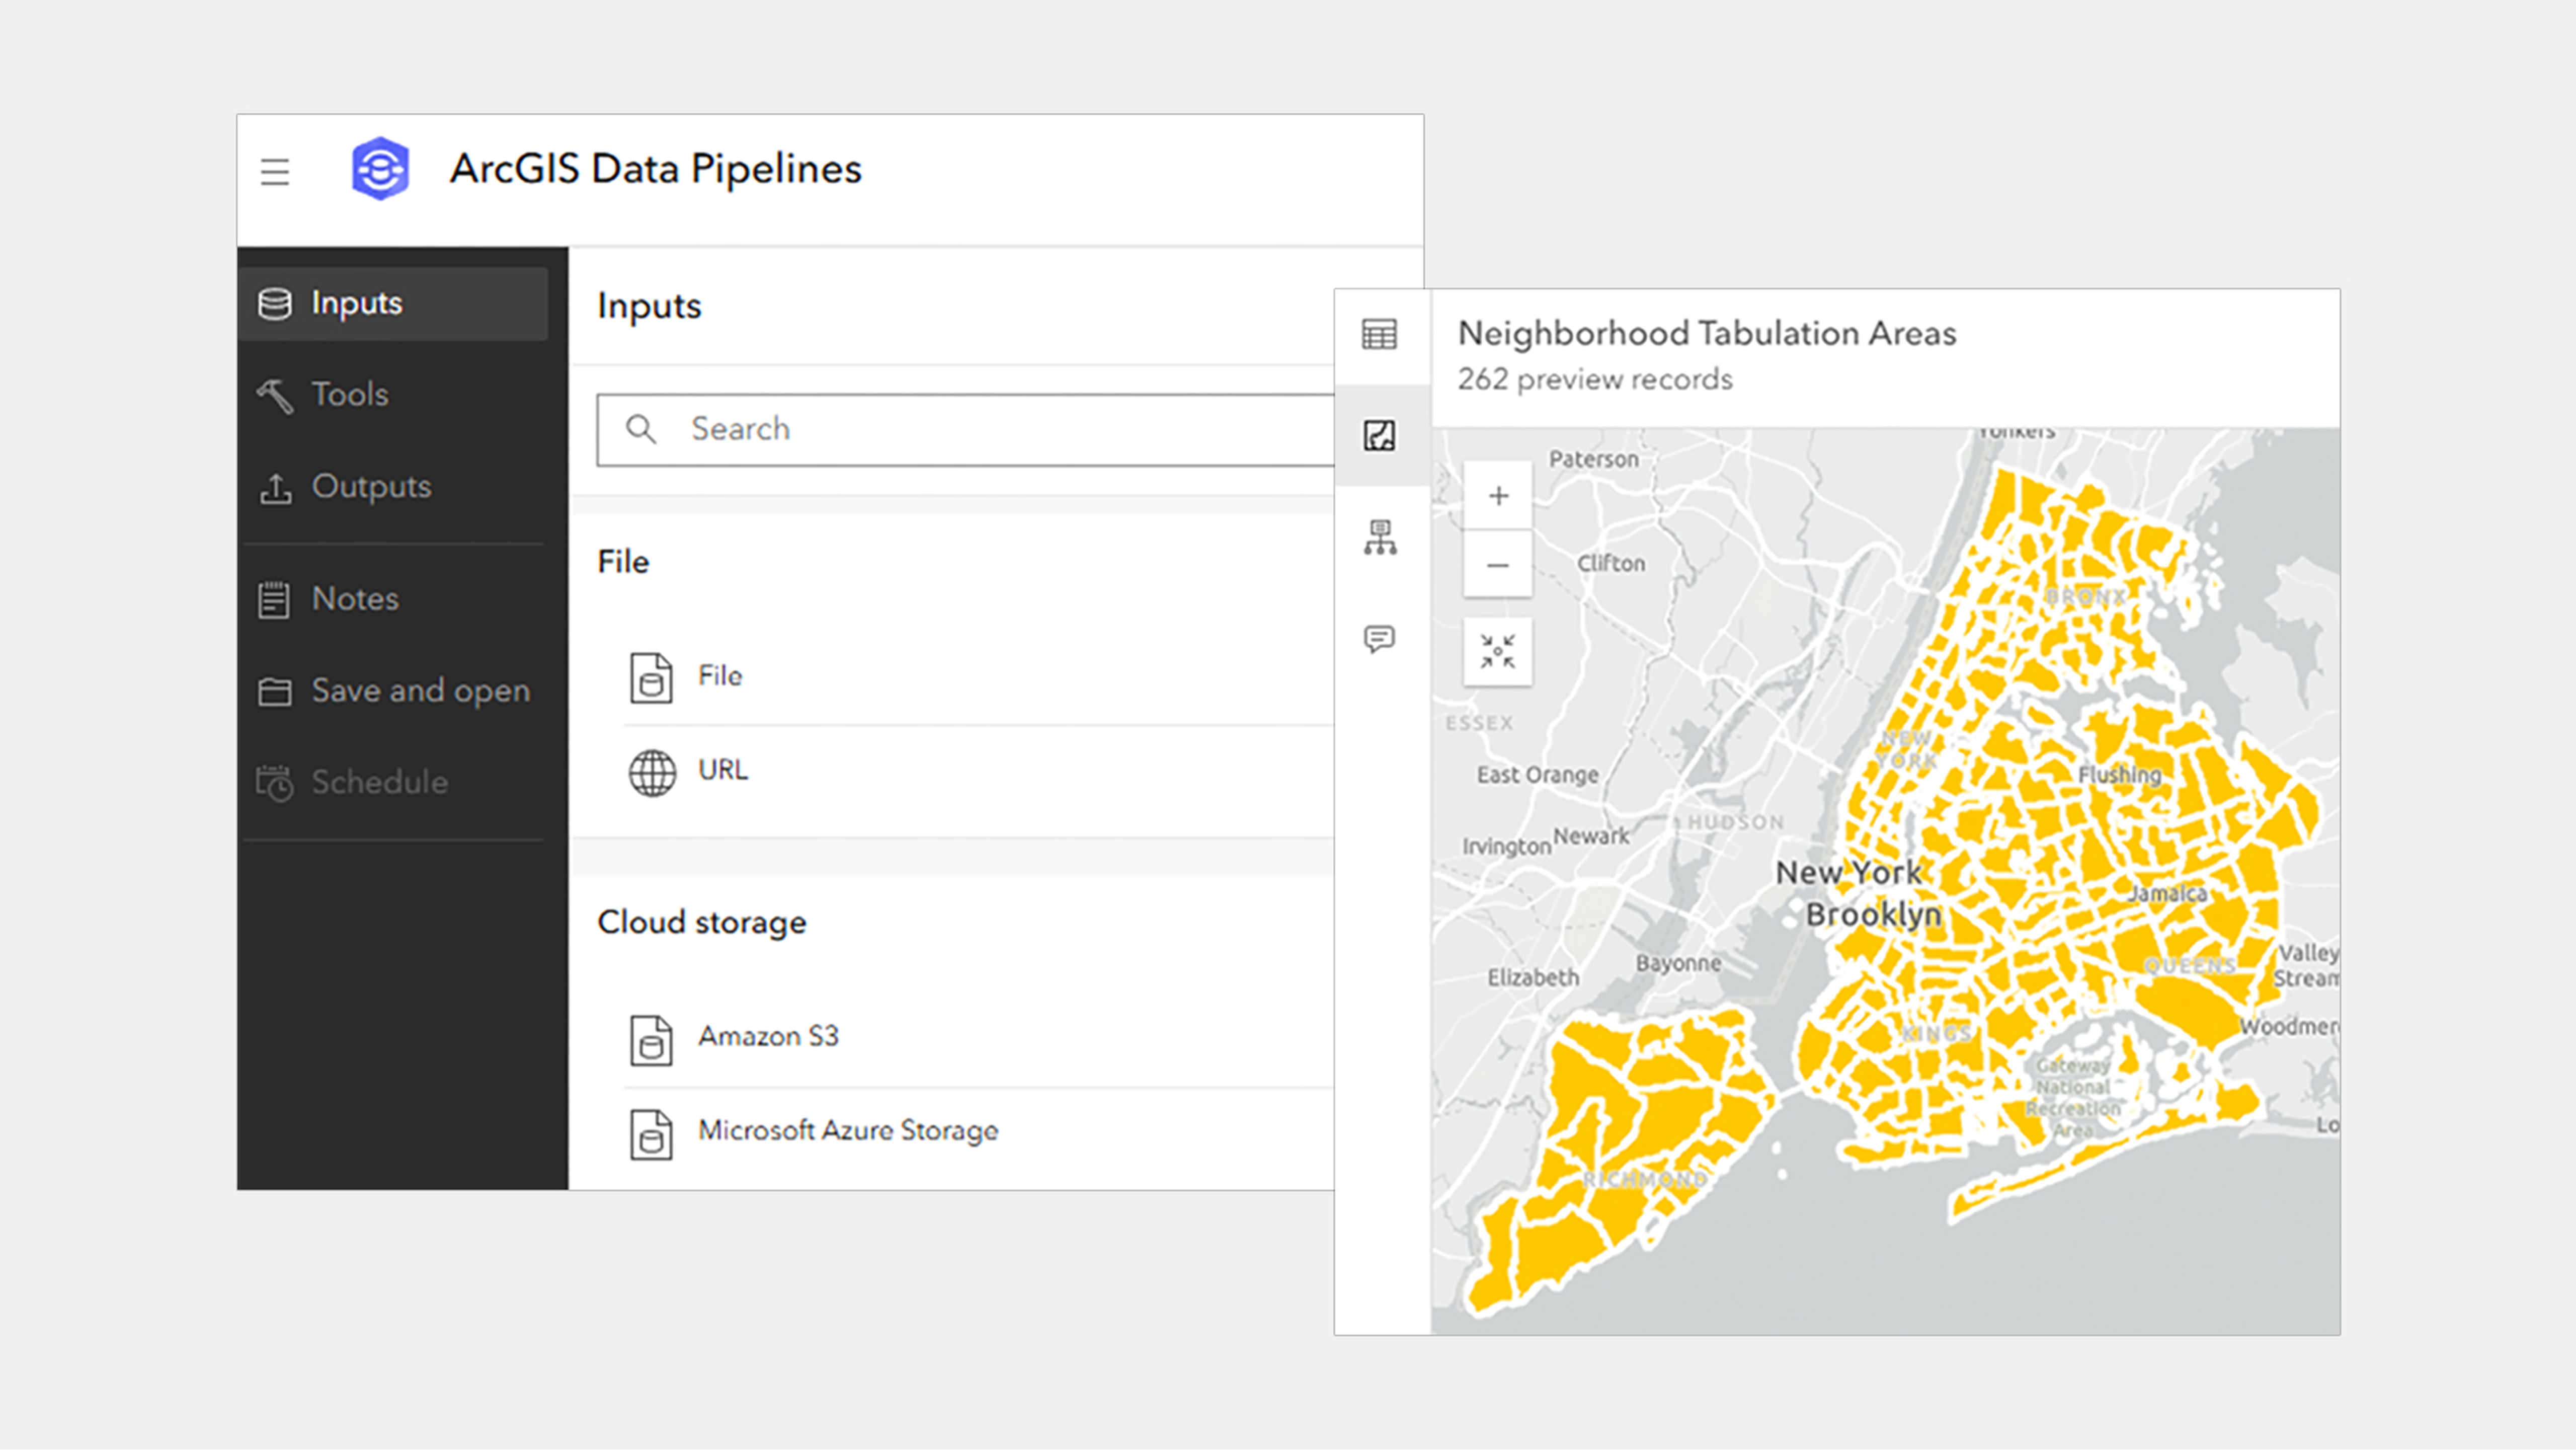Click the Tools hammer icon
The width and height of the screenshot is (2576, 1450).
[x=275, y=396]
